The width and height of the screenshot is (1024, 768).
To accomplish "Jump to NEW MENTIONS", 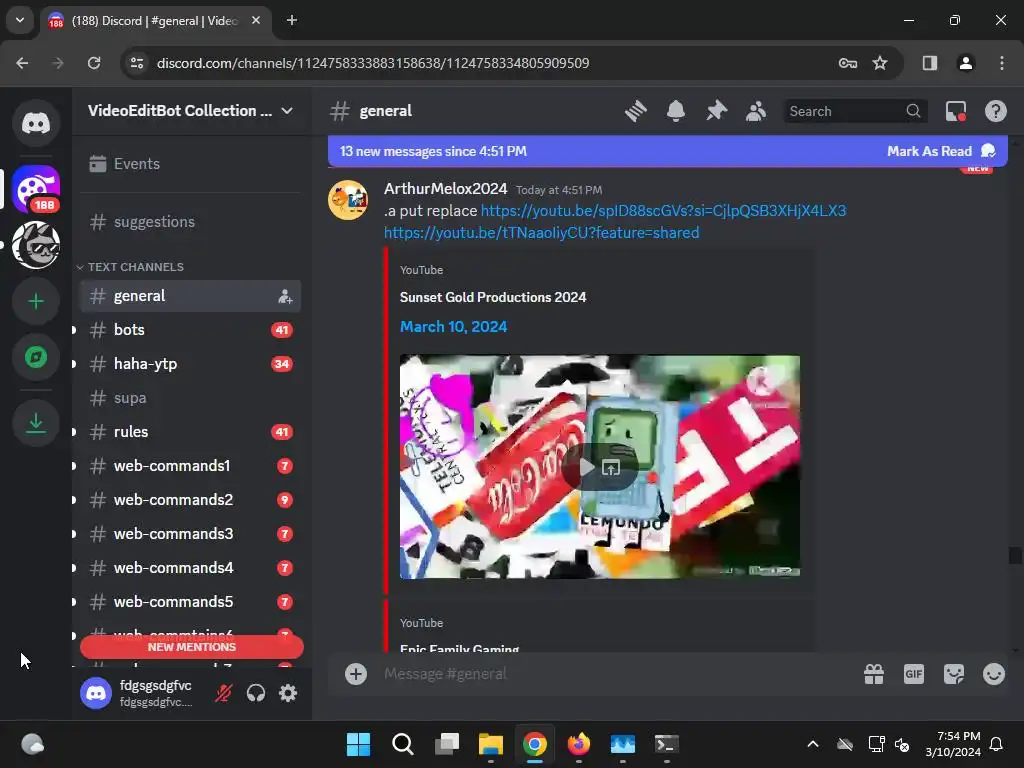I will (191, 647).
